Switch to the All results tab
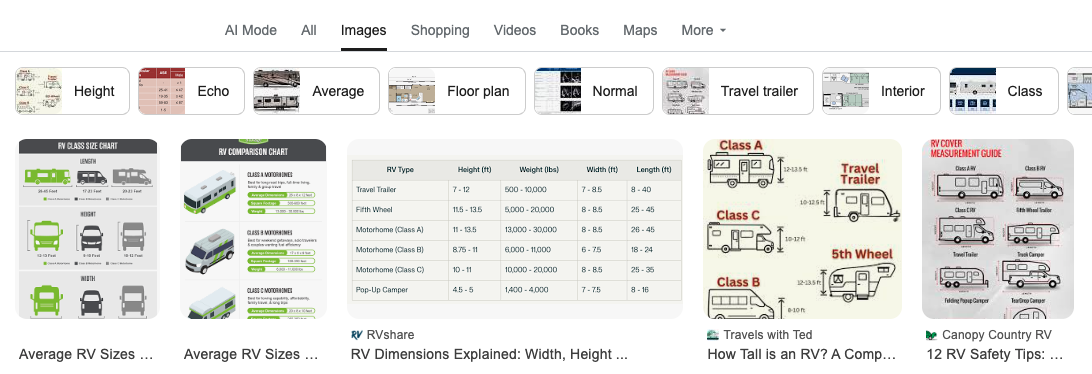 click(x=309, y=31)
